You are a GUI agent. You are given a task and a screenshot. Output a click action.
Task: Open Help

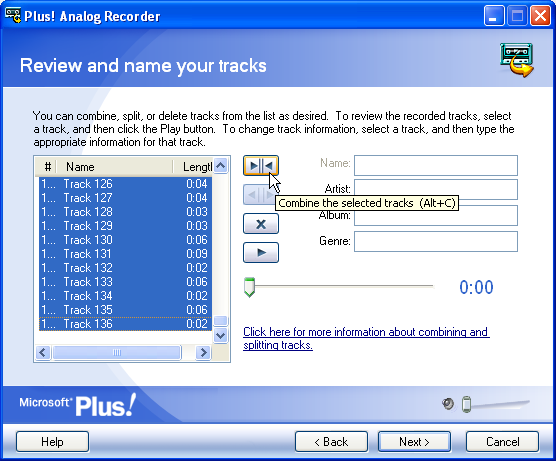(52, 442)
